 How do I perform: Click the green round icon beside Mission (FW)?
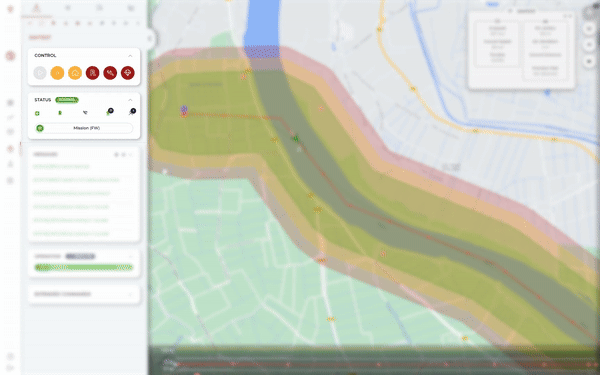[x=40, y=128]
